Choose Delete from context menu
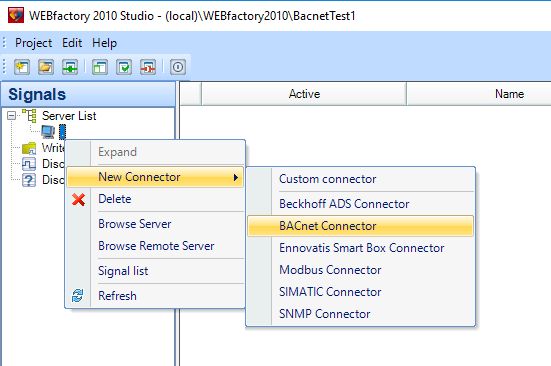Screen dimensions: 551x366 click(x=155, y=199)
